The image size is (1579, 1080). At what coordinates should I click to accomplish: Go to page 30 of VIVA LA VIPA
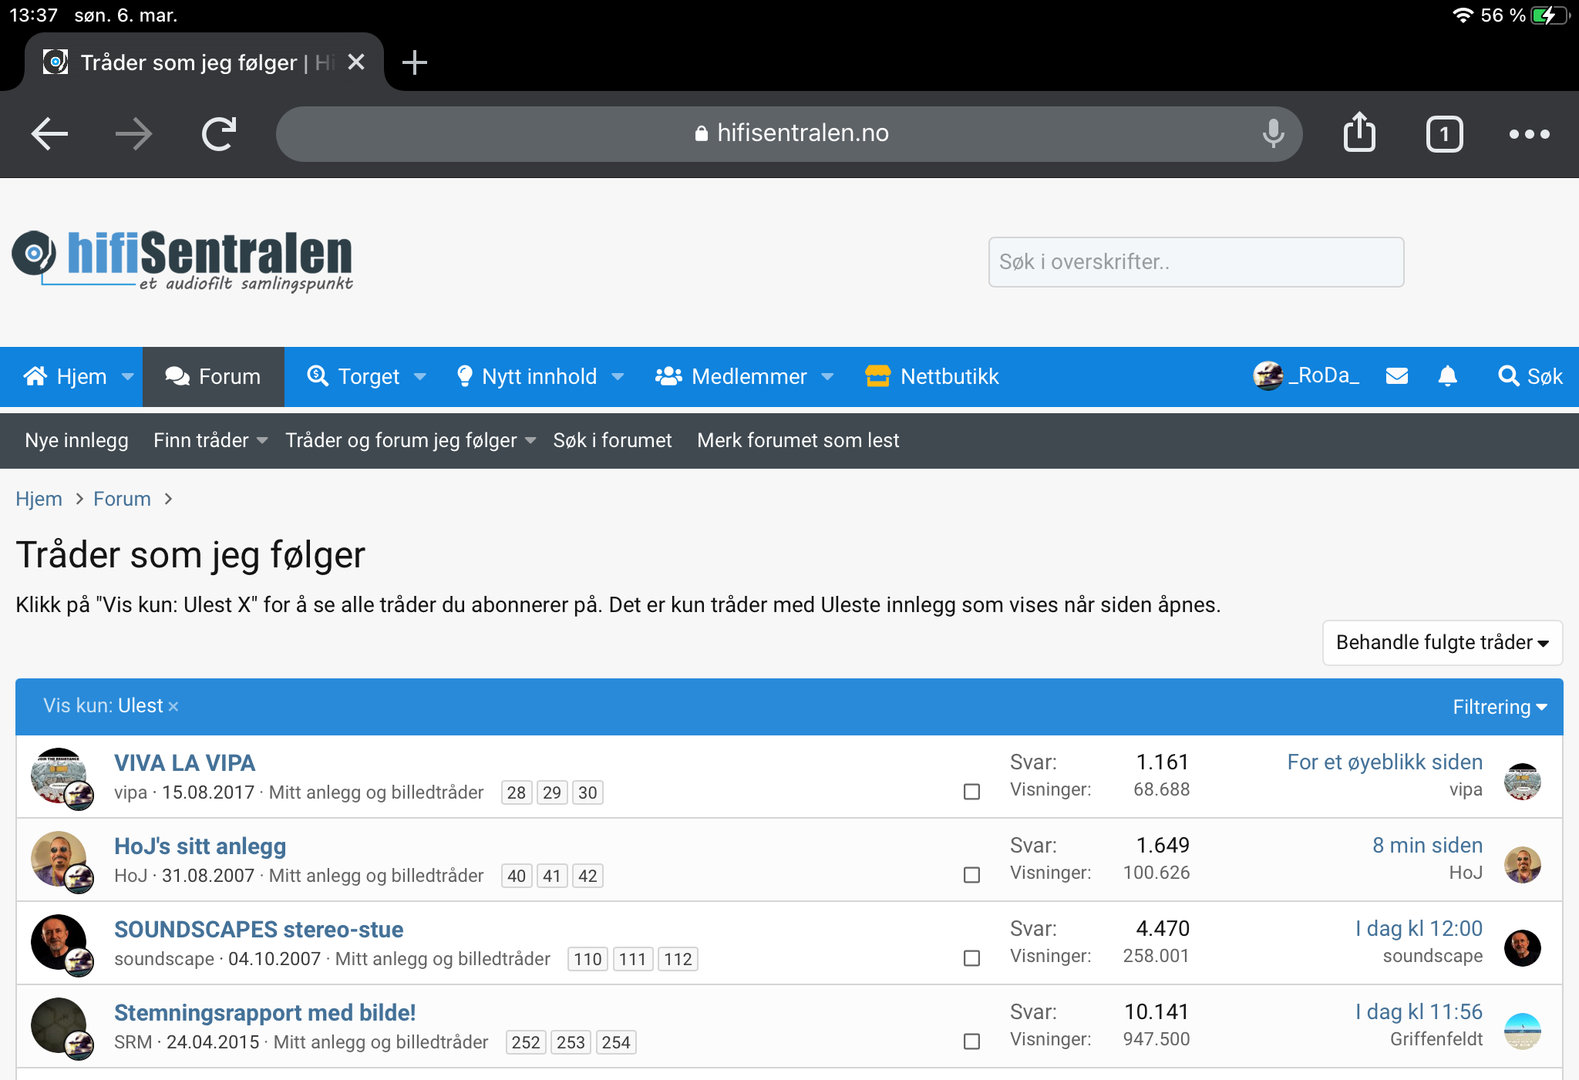588,792
